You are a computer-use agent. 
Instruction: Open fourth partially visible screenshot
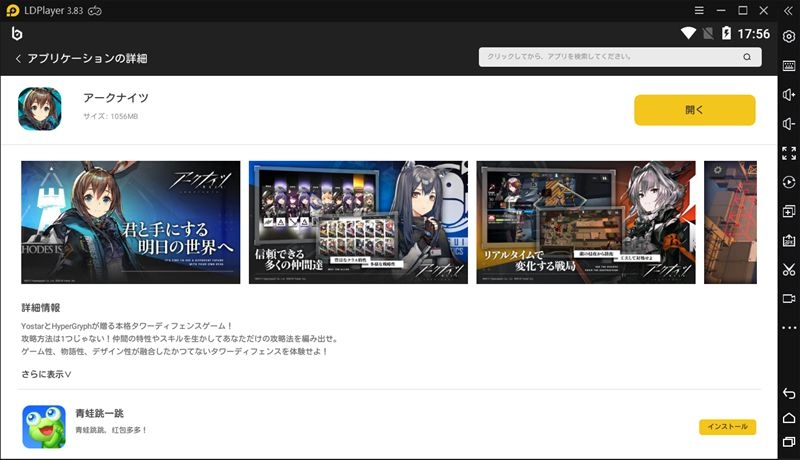(x=731, y=222)
